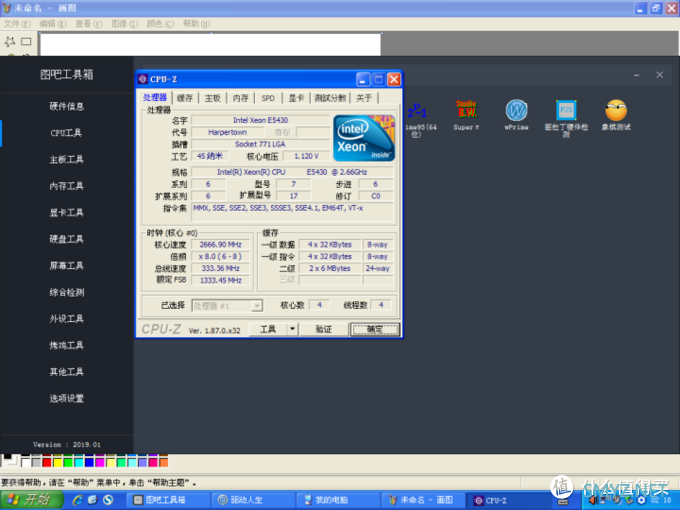Select 烤鸡工具 in toolbox sidebar

pyautogui.click(x=66, y=345)
